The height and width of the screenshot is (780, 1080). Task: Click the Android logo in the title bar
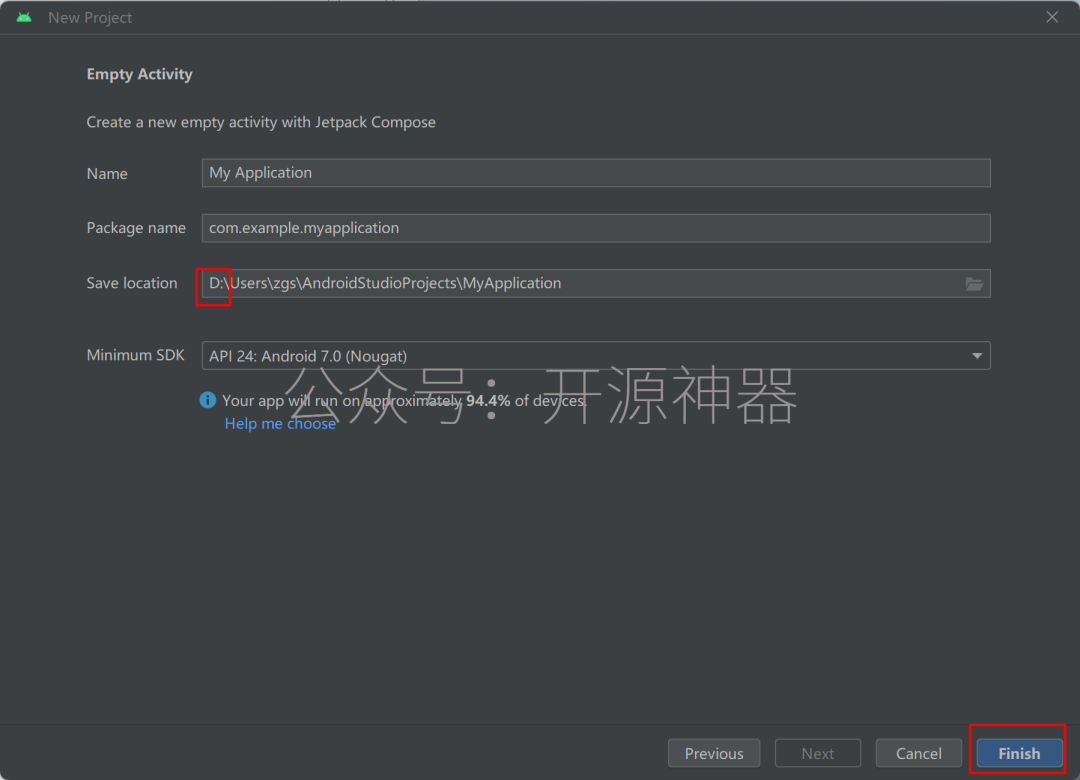24,17
